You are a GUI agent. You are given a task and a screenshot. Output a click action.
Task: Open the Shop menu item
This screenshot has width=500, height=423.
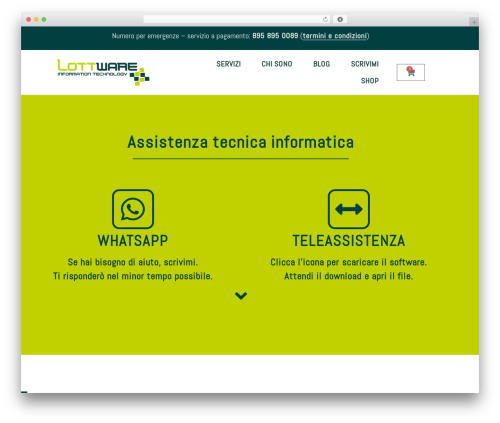click(x=370, y=81)
